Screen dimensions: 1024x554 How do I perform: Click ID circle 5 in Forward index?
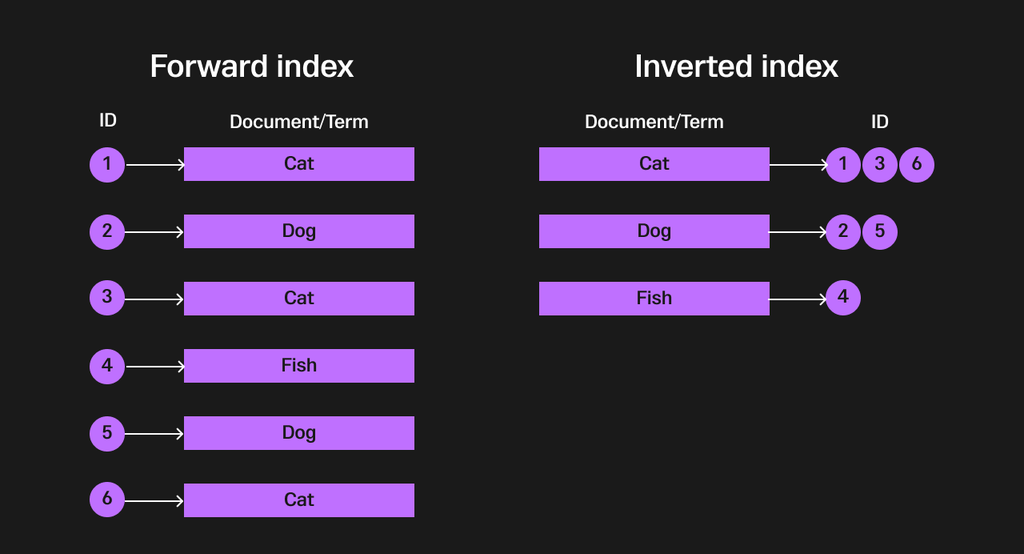107,433
